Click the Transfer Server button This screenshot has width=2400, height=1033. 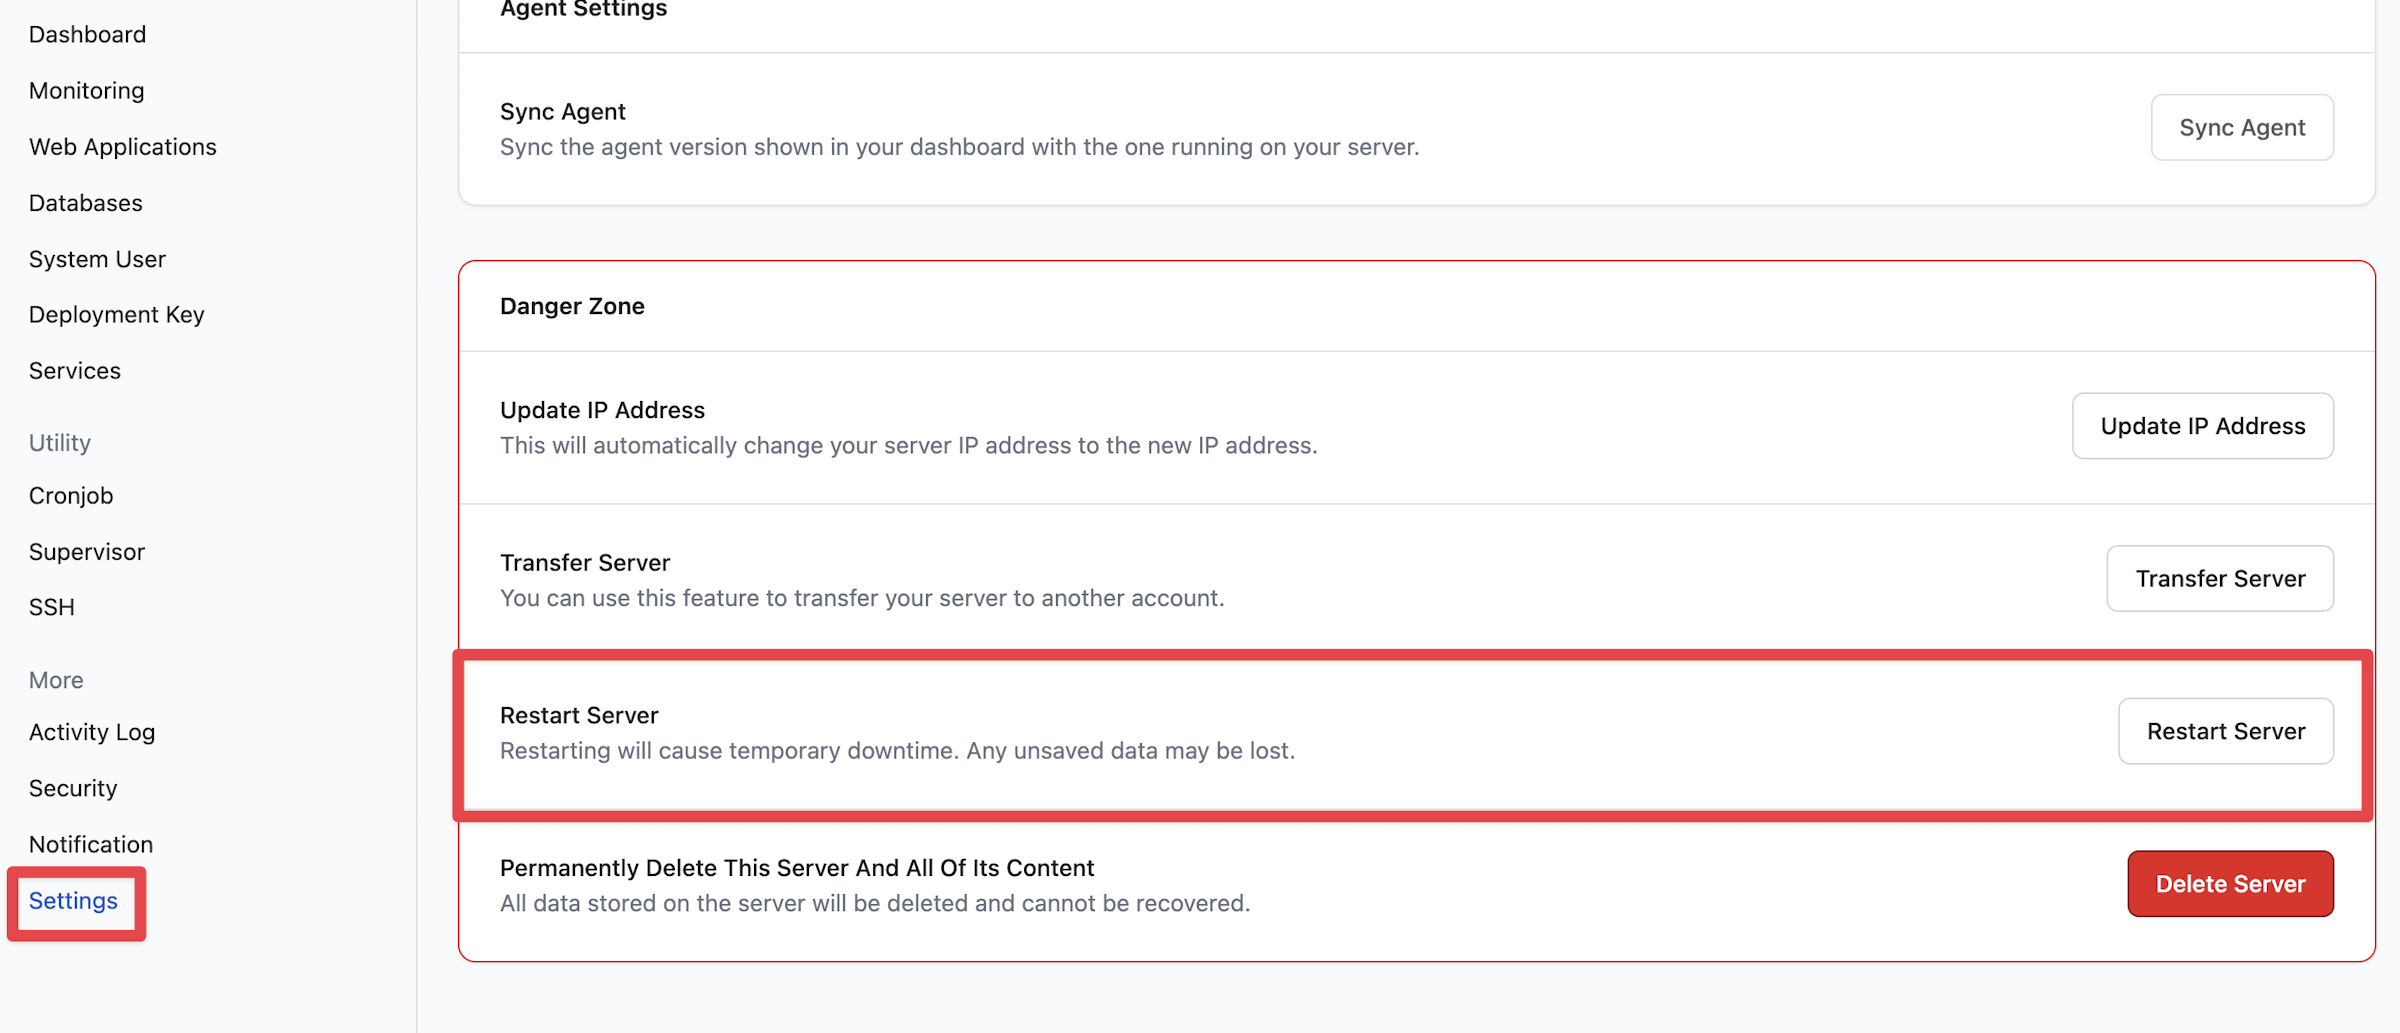(2220, 578)
